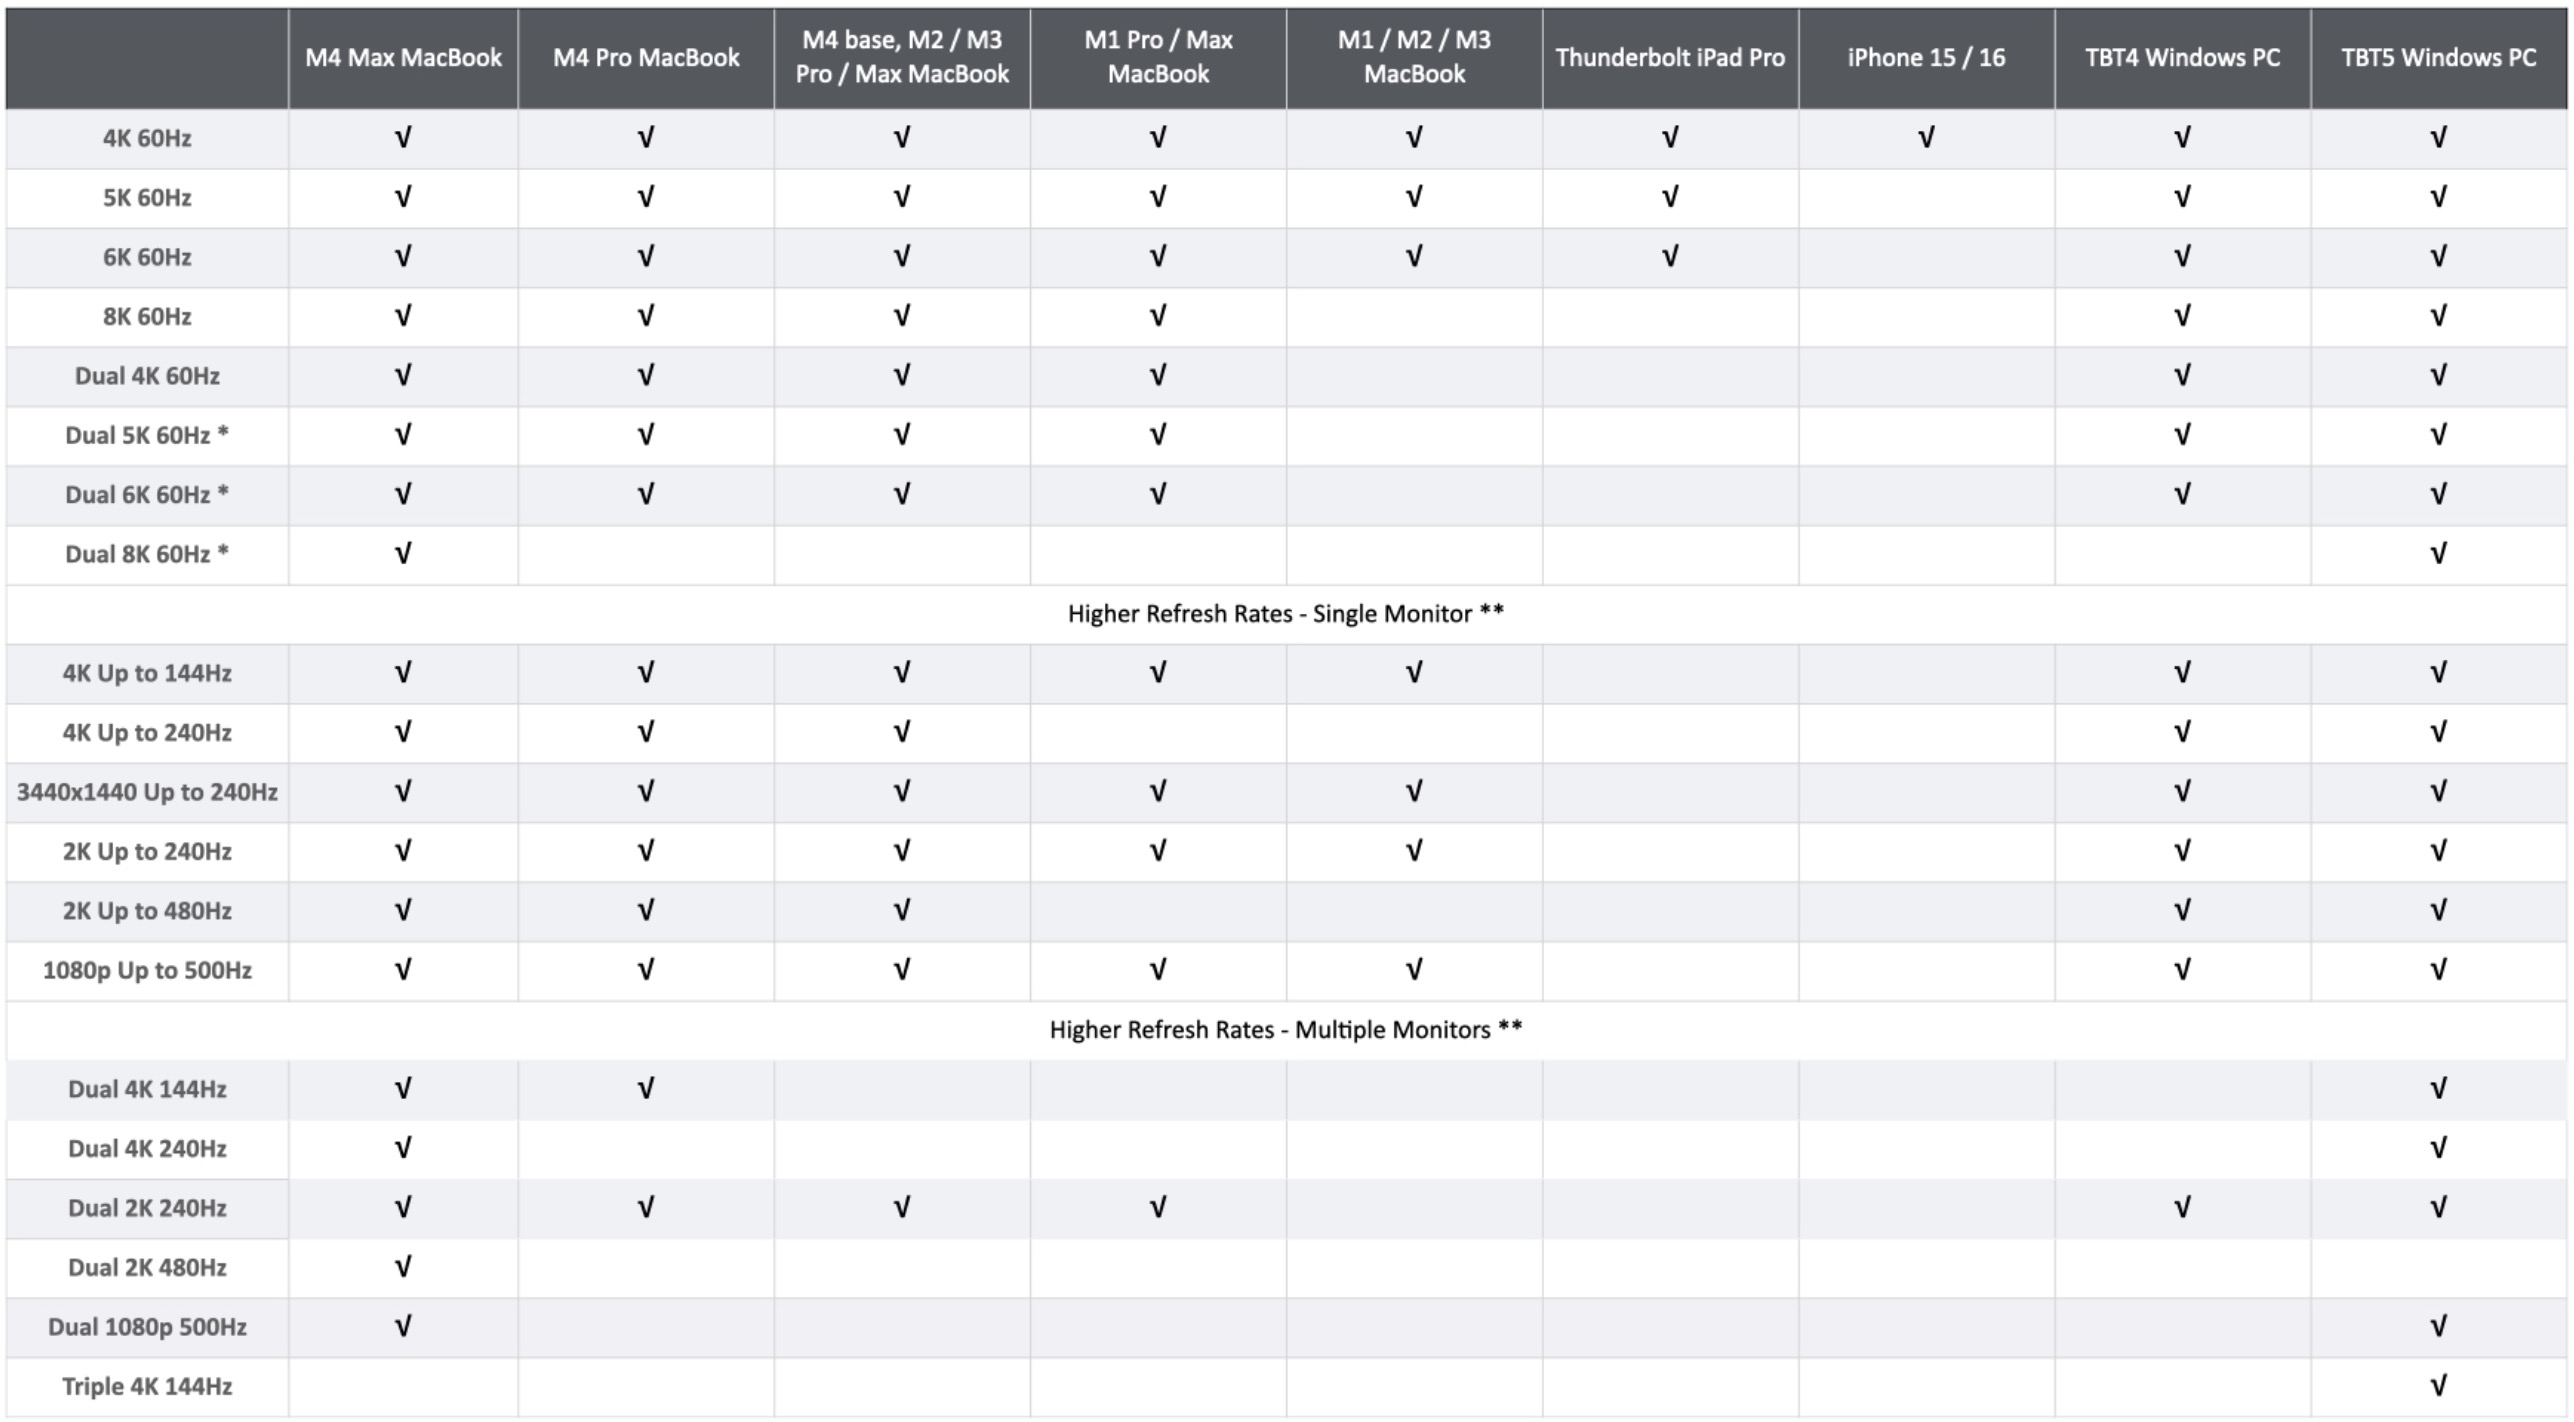This screenshot has height=1422, width=2574.
Task: Click Higher Refresh Rates - Multiple Monitors heading
Action: [x=1285, y=1030]
